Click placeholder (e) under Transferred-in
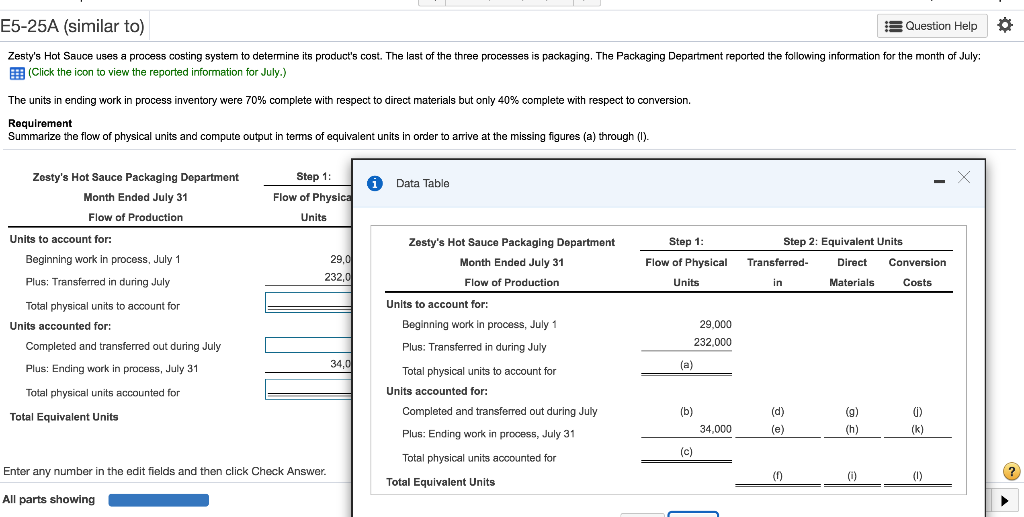Viewport: 1024px width, 517px height. tap(778, 429)
